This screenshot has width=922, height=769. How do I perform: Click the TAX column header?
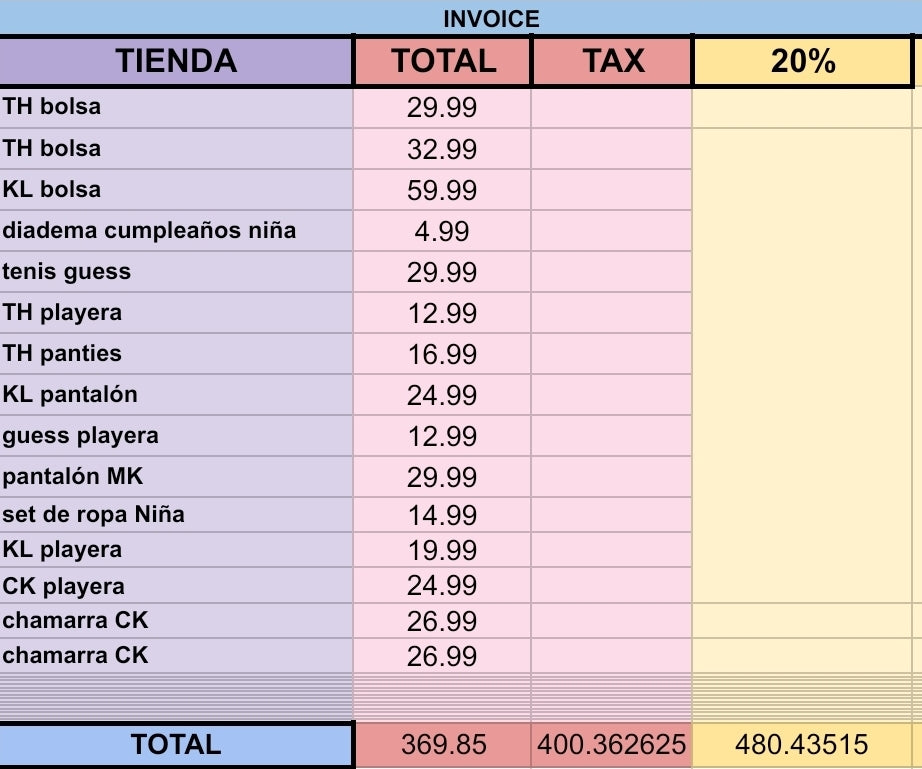[612, 61]
